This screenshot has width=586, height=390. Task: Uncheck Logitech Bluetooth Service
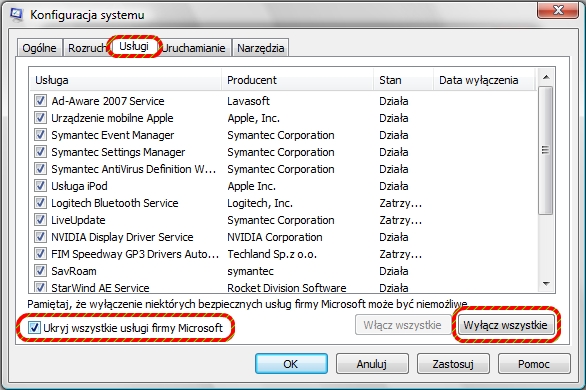pos(40,203)
